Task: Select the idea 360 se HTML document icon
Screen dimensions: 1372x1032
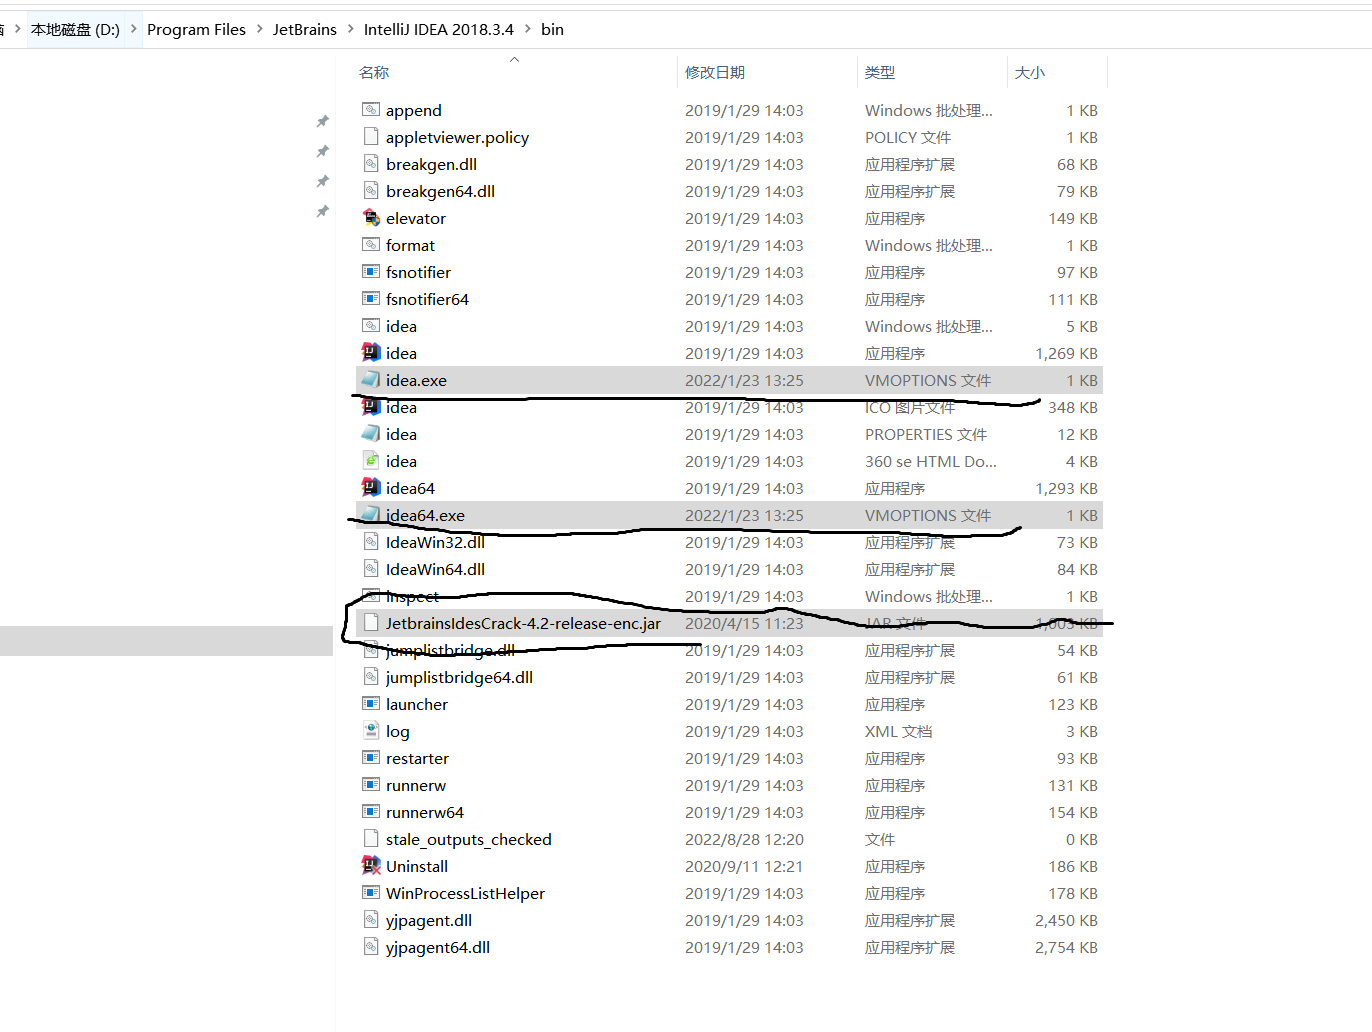Action: click(x=371, y=461)
